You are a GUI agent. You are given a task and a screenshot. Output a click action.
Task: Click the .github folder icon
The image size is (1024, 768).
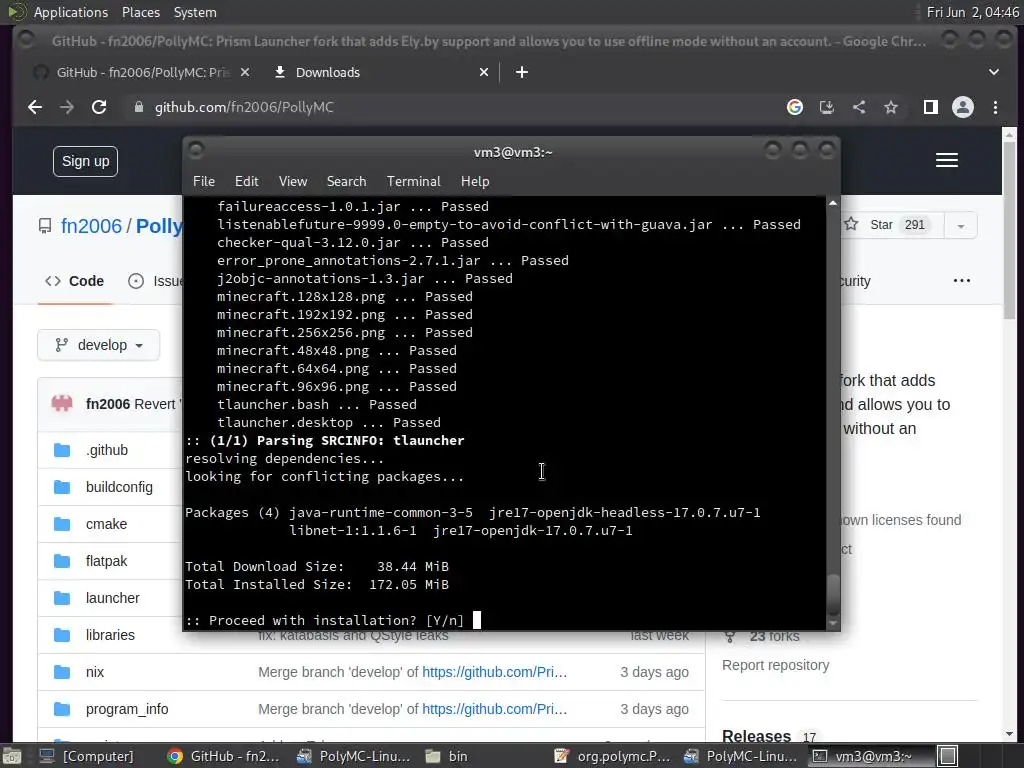(x=62, y=450)
